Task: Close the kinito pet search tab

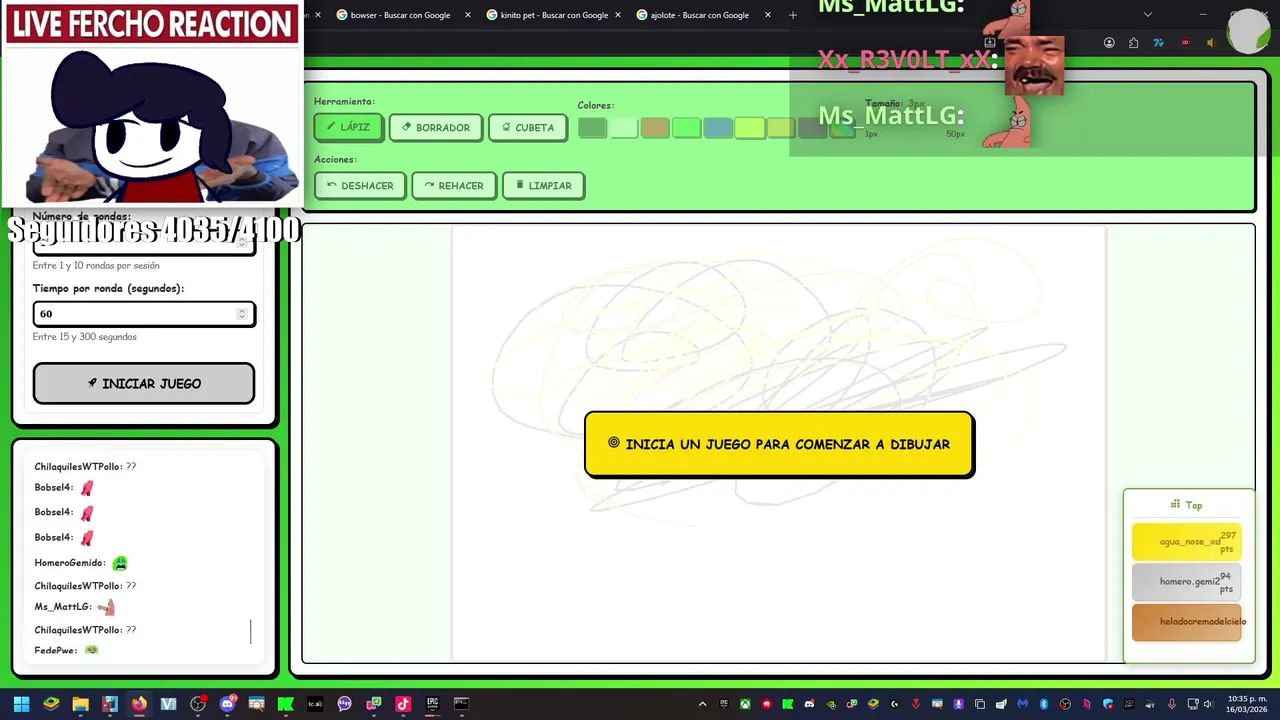Action: point(618,15)
